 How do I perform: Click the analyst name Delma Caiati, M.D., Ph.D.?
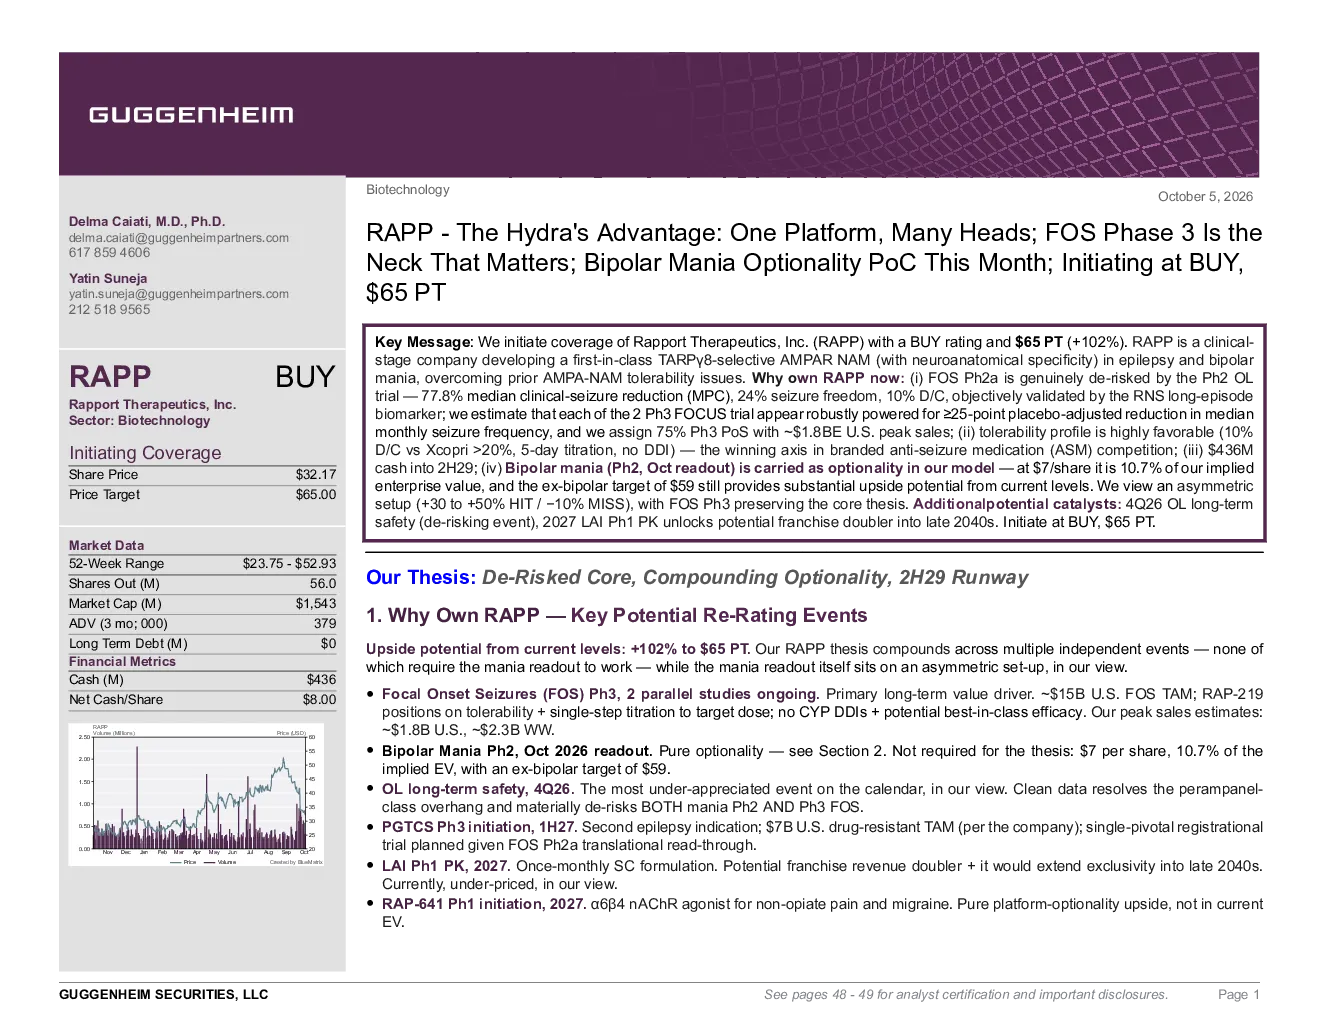click(x=147, y=222)
